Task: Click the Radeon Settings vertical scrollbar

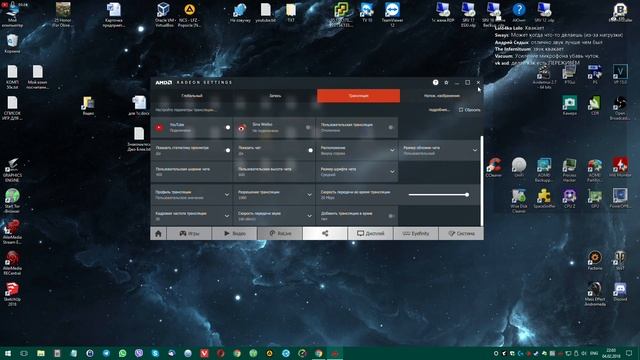Action: point(482,181)
